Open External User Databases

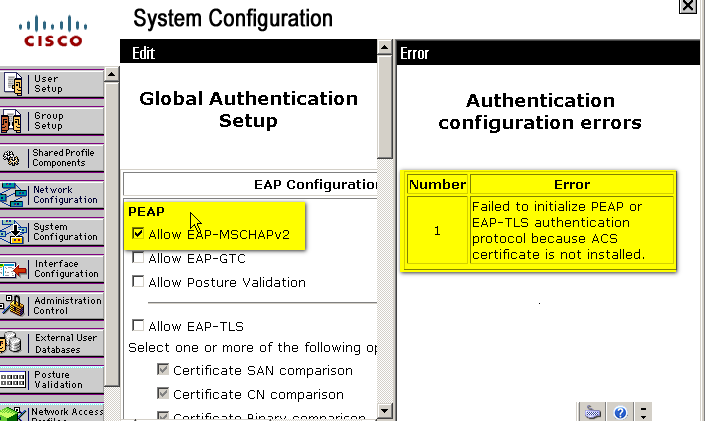tap(52, 343)
